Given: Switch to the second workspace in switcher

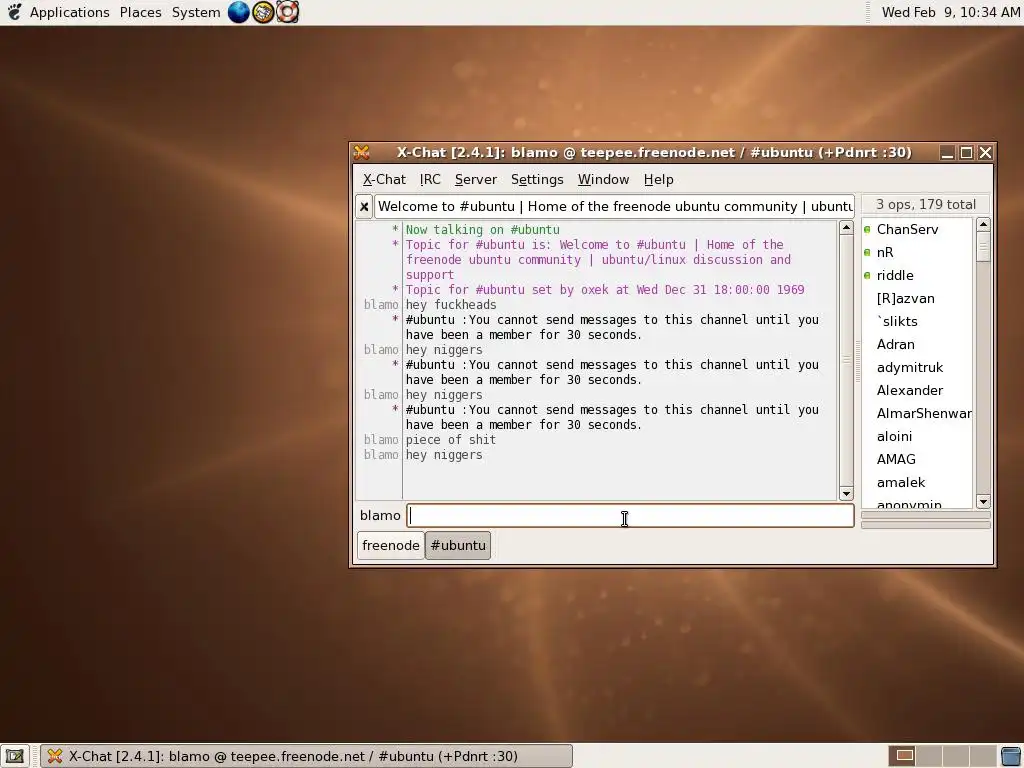Looking at the screenshot, I should 929,756.
